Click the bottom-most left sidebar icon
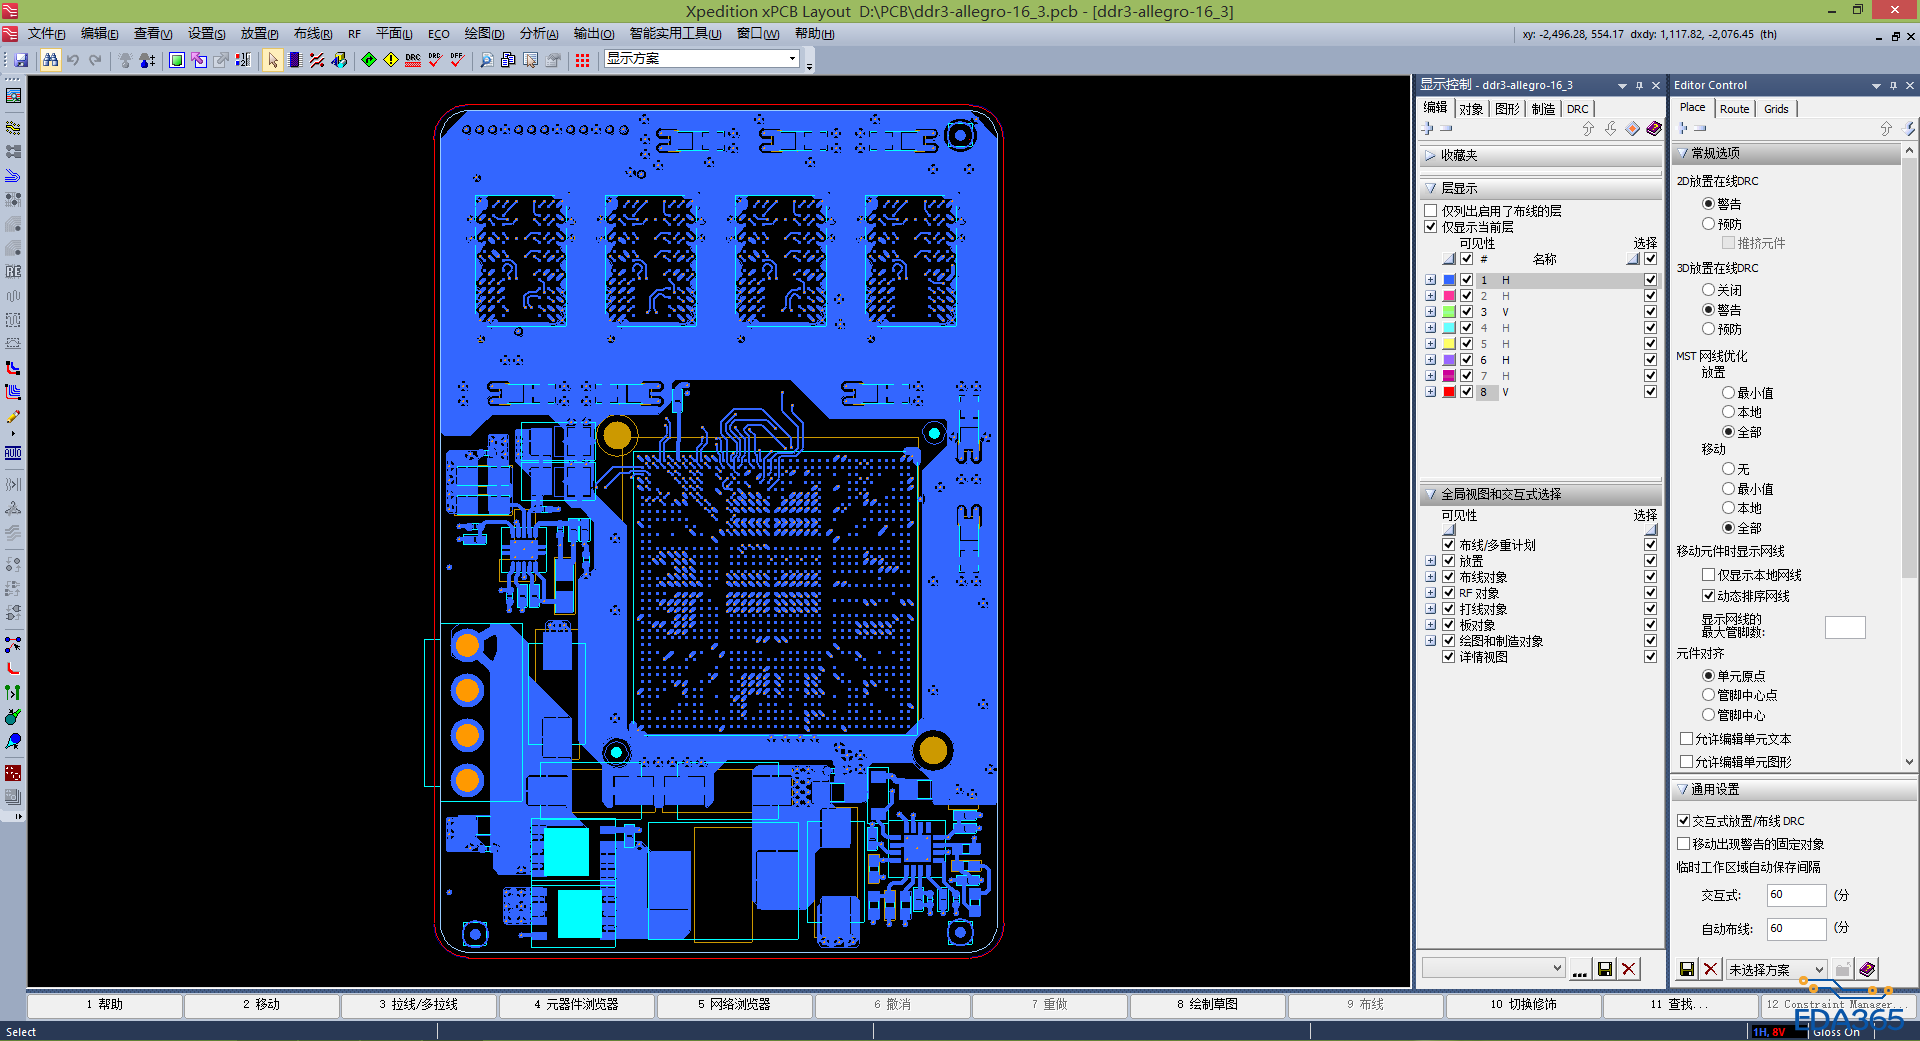The width and height of the screenshot is (1920, 1041). [13, 797]
